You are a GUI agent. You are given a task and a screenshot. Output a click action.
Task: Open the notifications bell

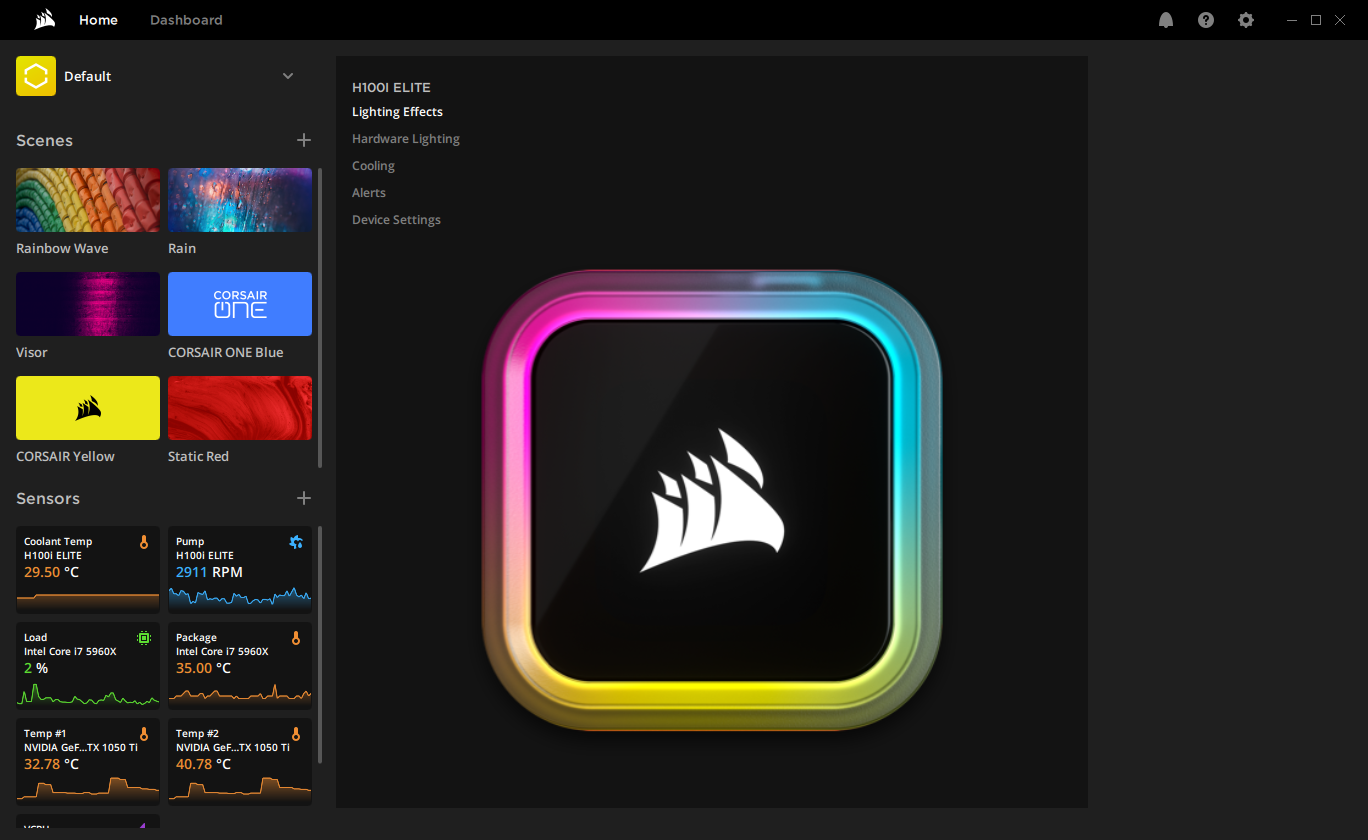1166,20
